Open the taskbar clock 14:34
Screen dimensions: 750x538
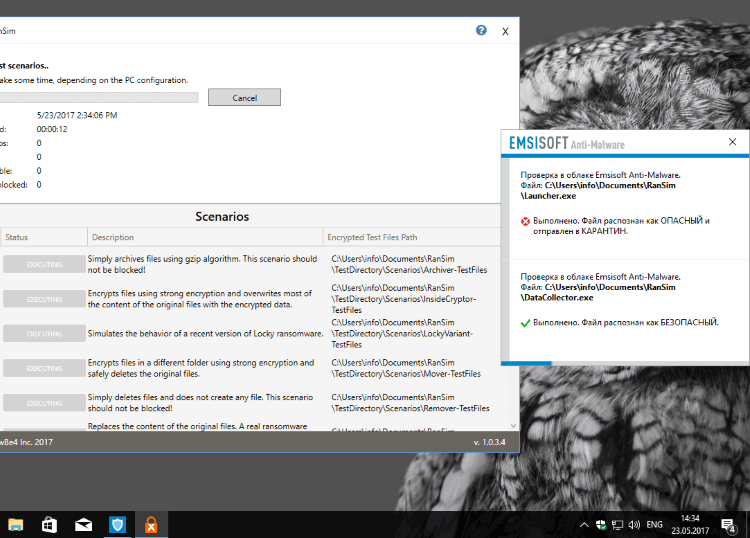(690, 525)
